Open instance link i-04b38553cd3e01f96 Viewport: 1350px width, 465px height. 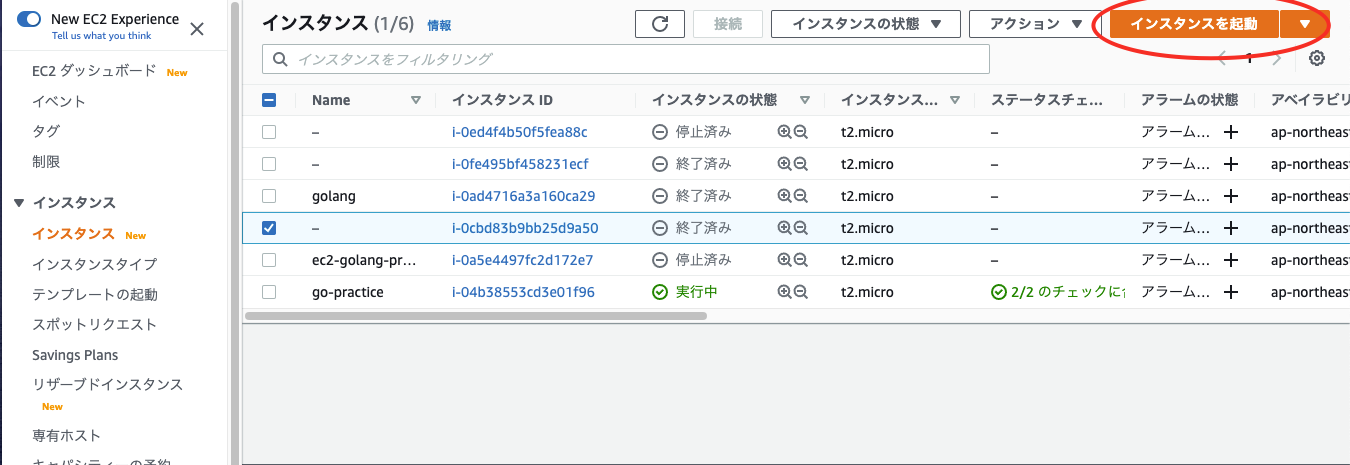click(x=523, y=292)
